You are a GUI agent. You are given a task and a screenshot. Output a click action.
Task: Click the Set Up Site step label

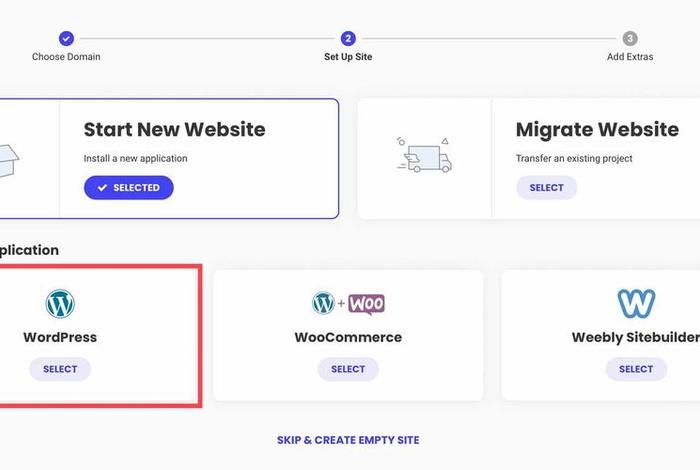pyautogui.click(x=348, y=57)
